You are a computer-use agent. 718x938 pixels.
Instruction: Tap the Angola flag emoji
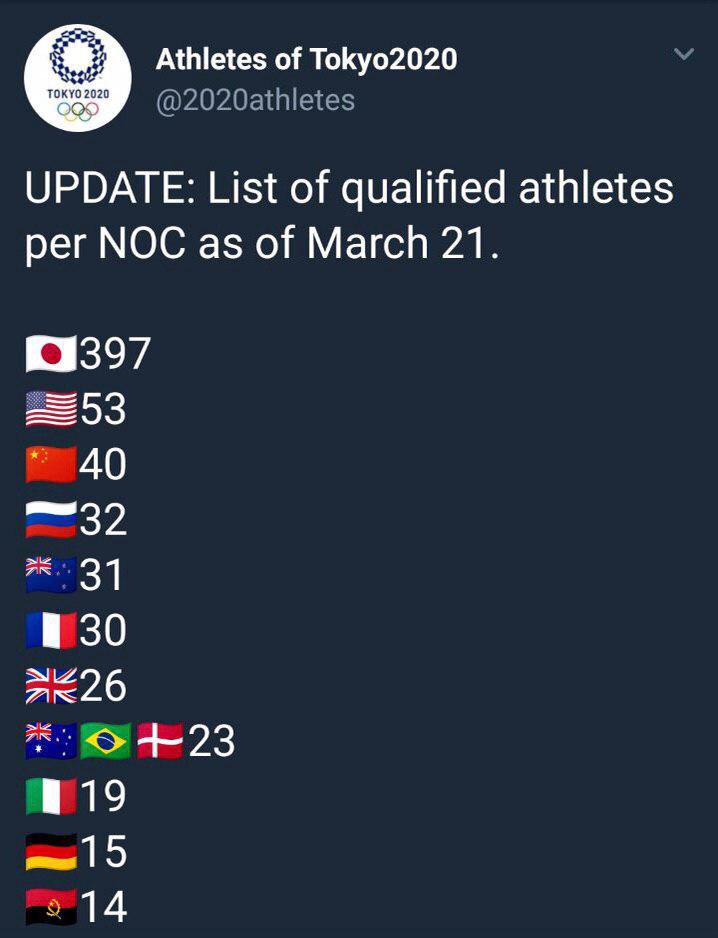click(51, 907)
